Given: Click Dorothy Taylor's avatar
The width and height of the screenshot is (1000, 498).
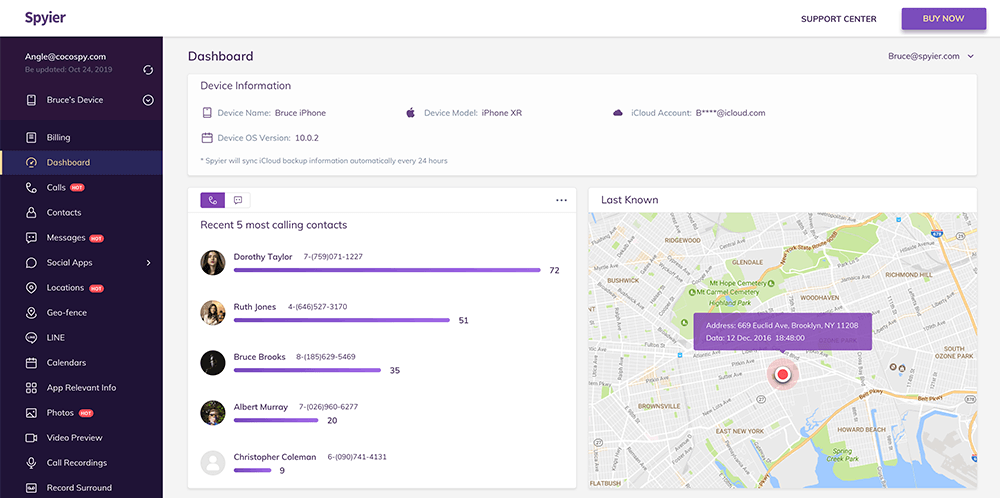Looking at the screenshot, I should (213, 263).
